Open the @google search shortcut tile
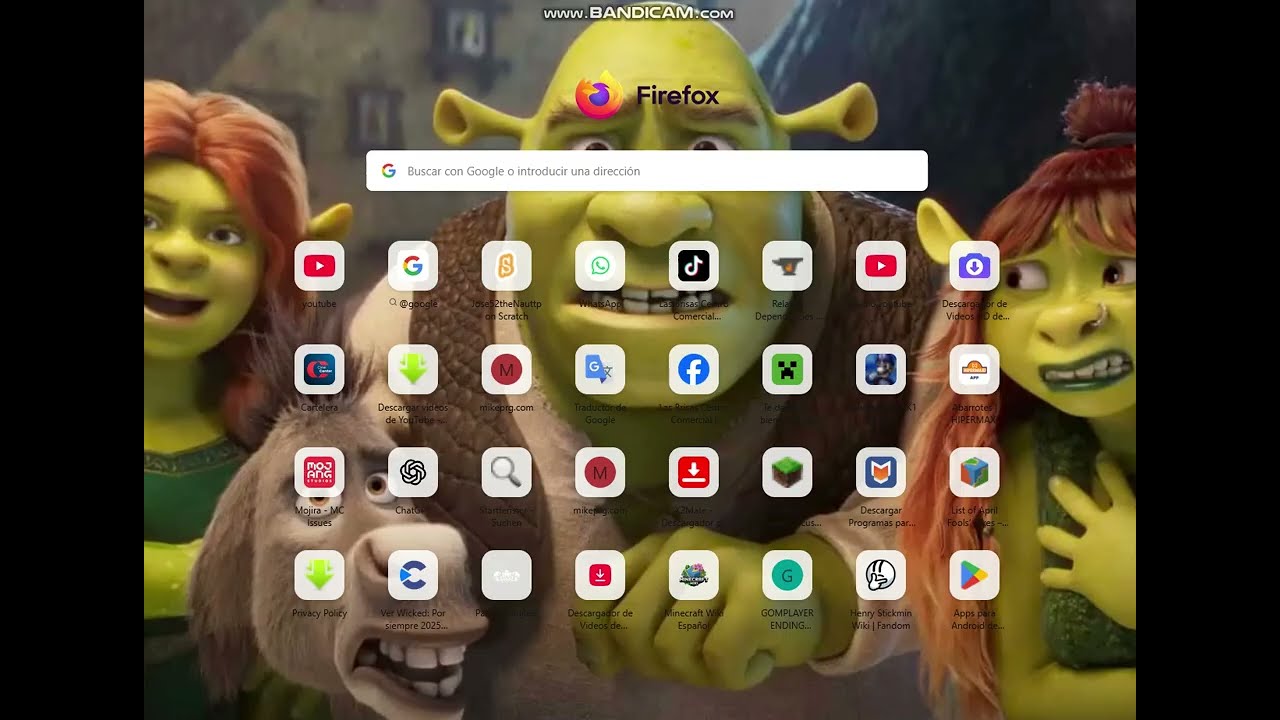Image resolution: width=1280 pixels, height=720 pixels. [413, 266]
